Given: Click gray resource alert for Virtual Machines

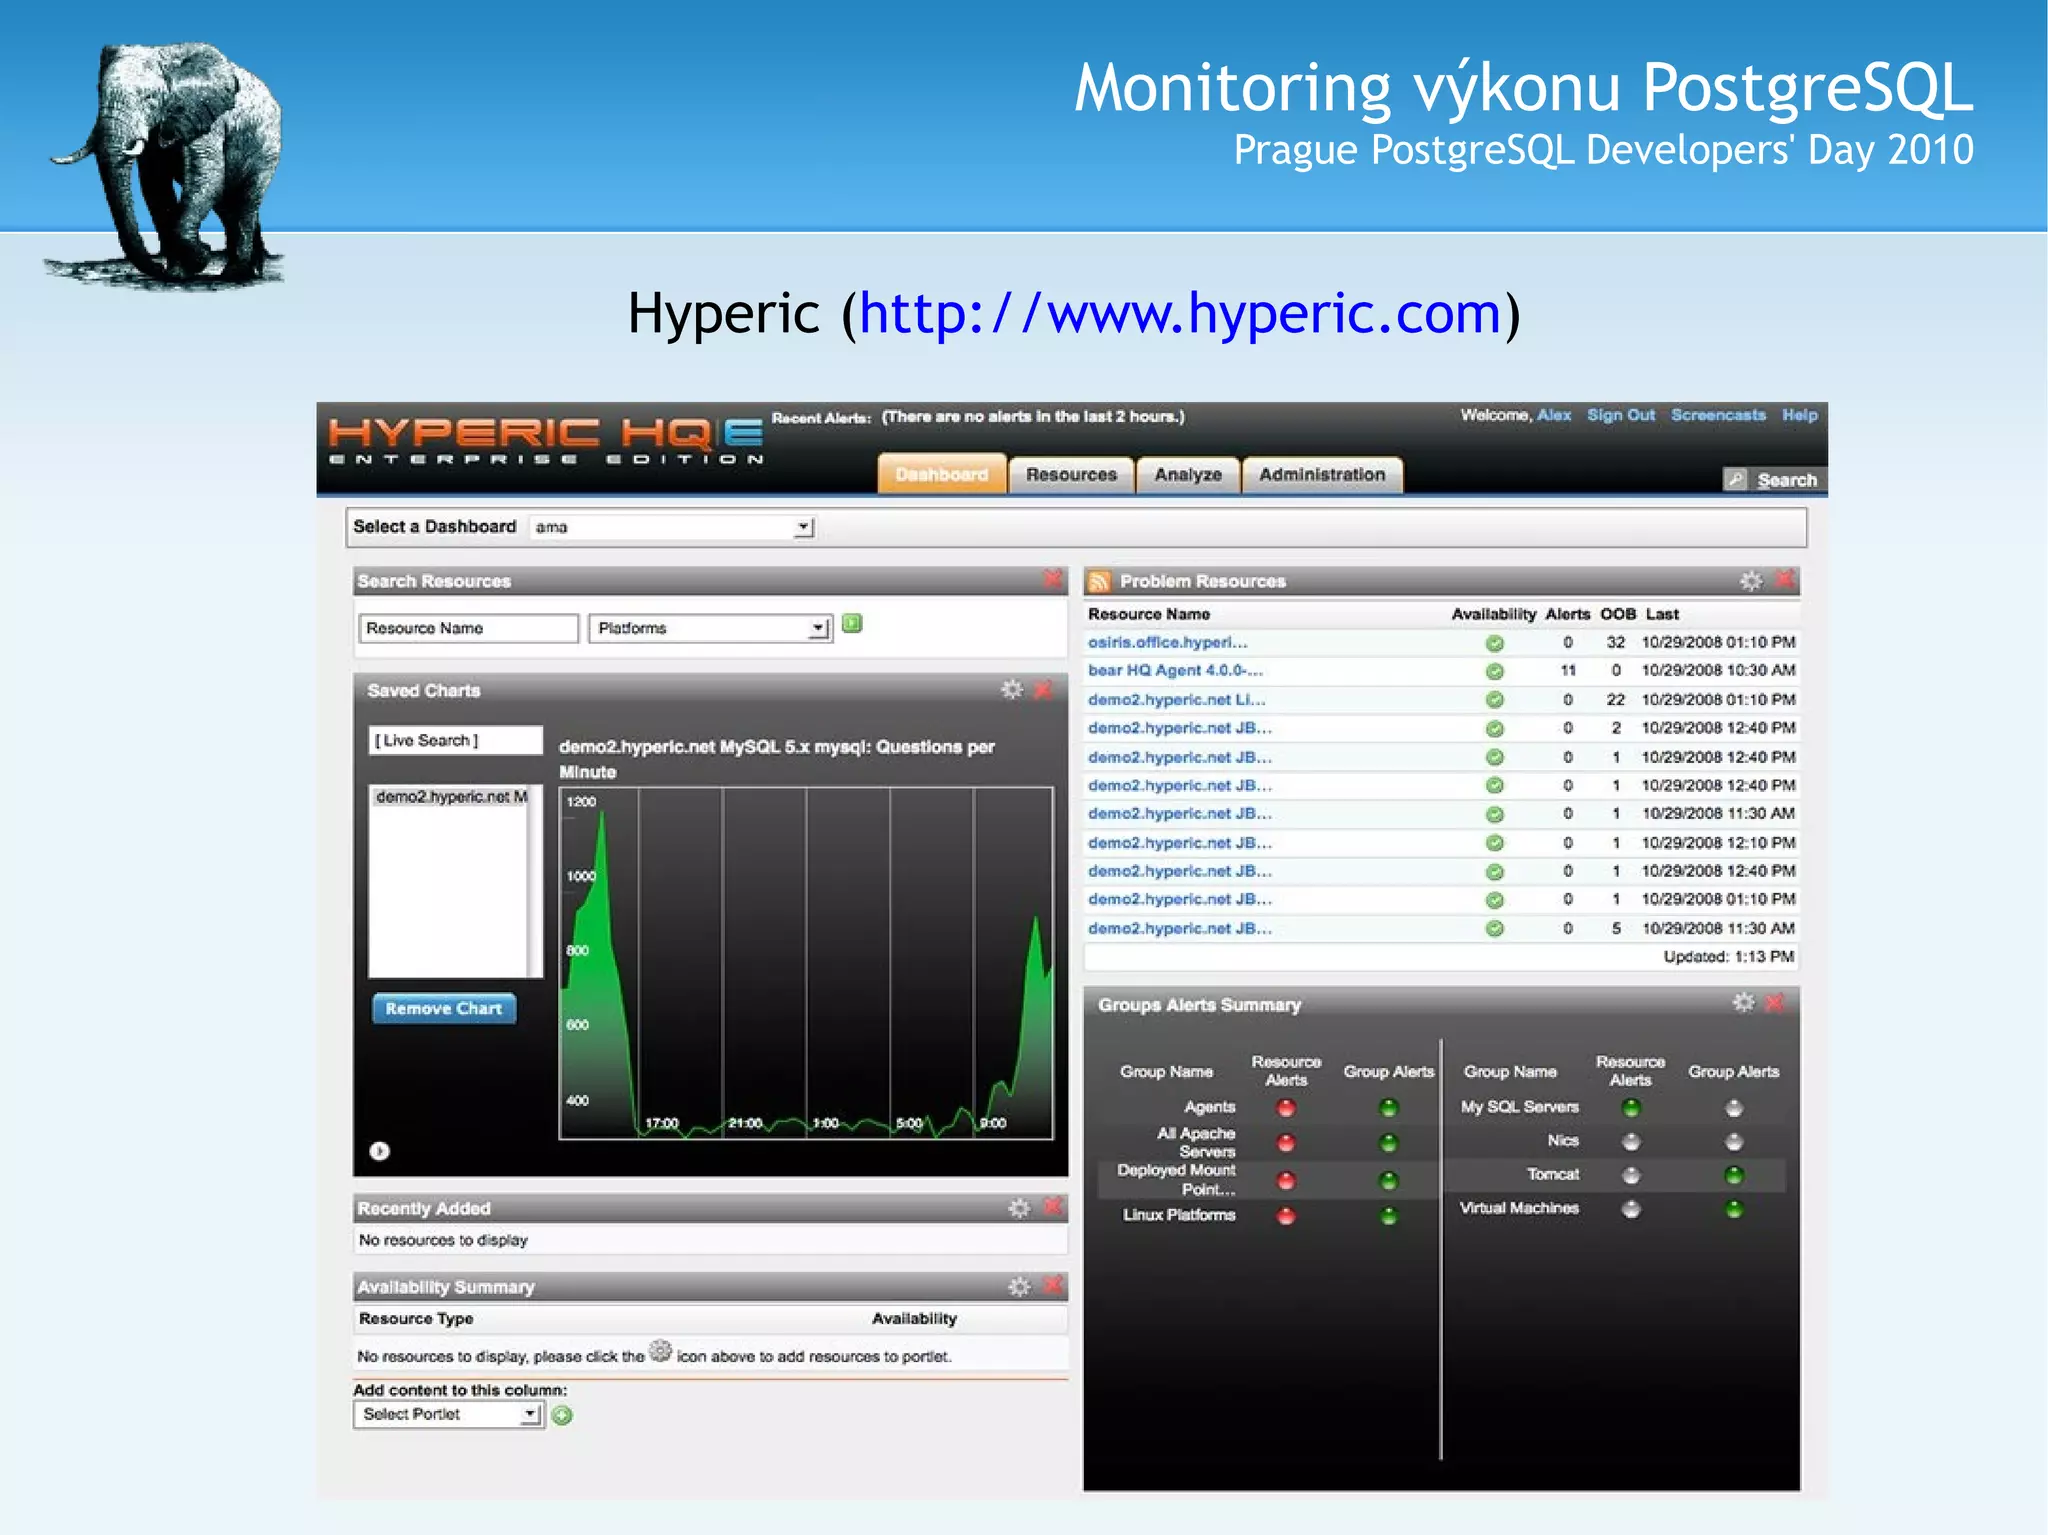Looking at the screenshot, I should pyautogui.click(x=1631, y=1209).
